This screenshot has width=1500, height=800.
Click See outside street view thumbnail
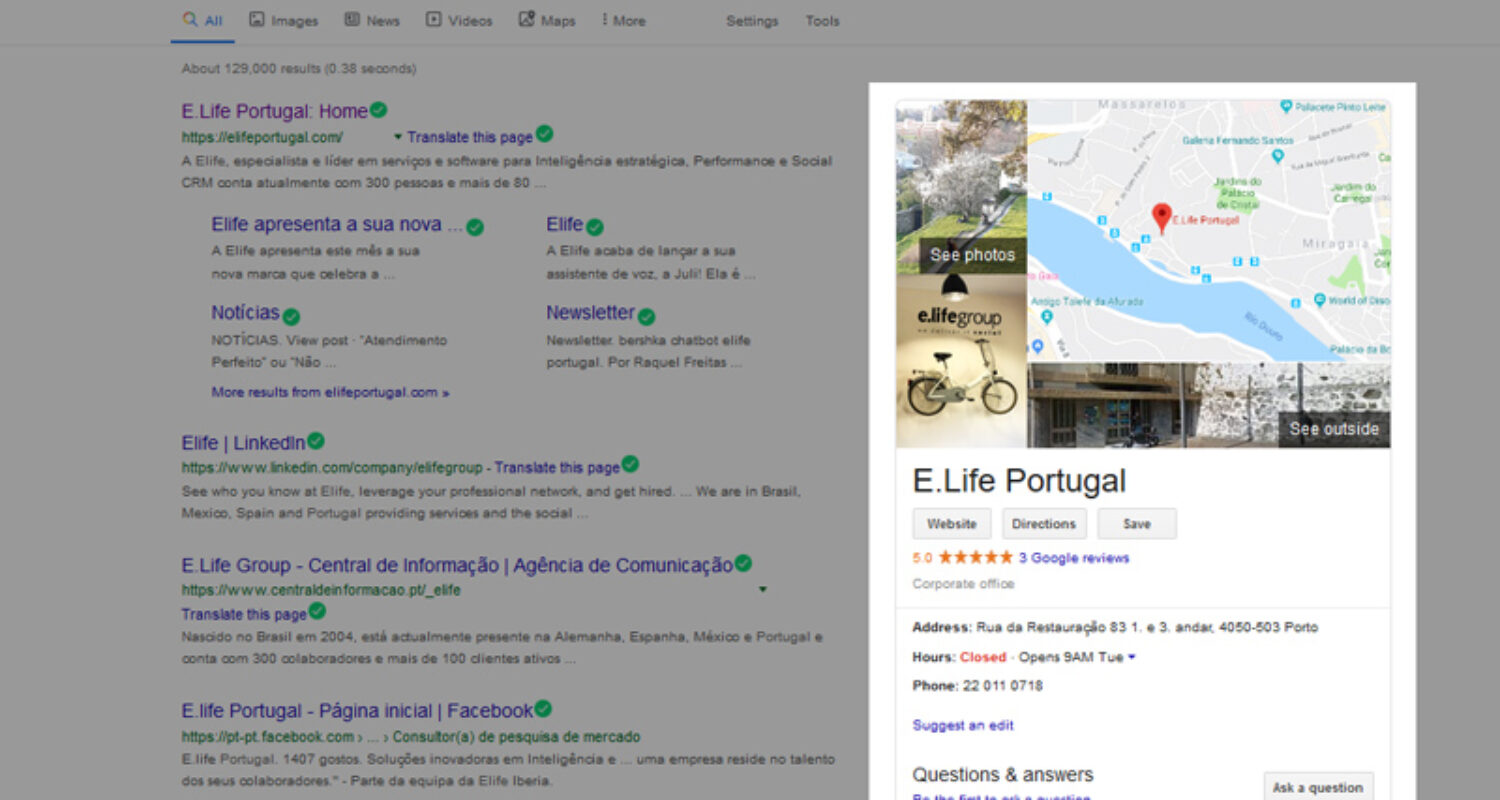[x=1333, y=429]
